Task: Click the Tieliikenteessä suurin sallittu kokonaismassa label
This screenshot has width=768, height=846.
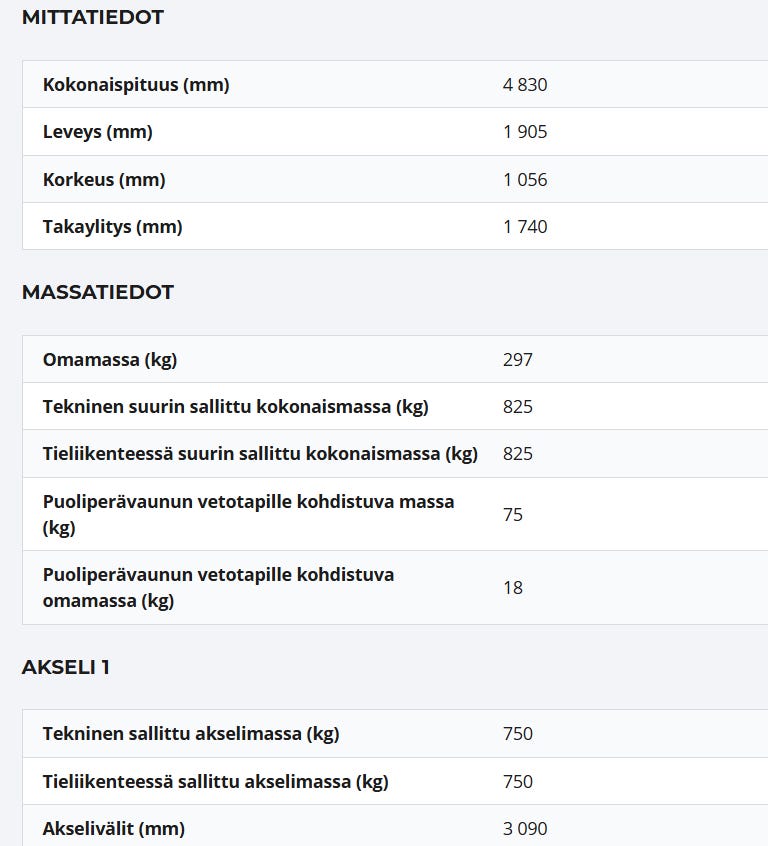Action: tap(260, 454)
